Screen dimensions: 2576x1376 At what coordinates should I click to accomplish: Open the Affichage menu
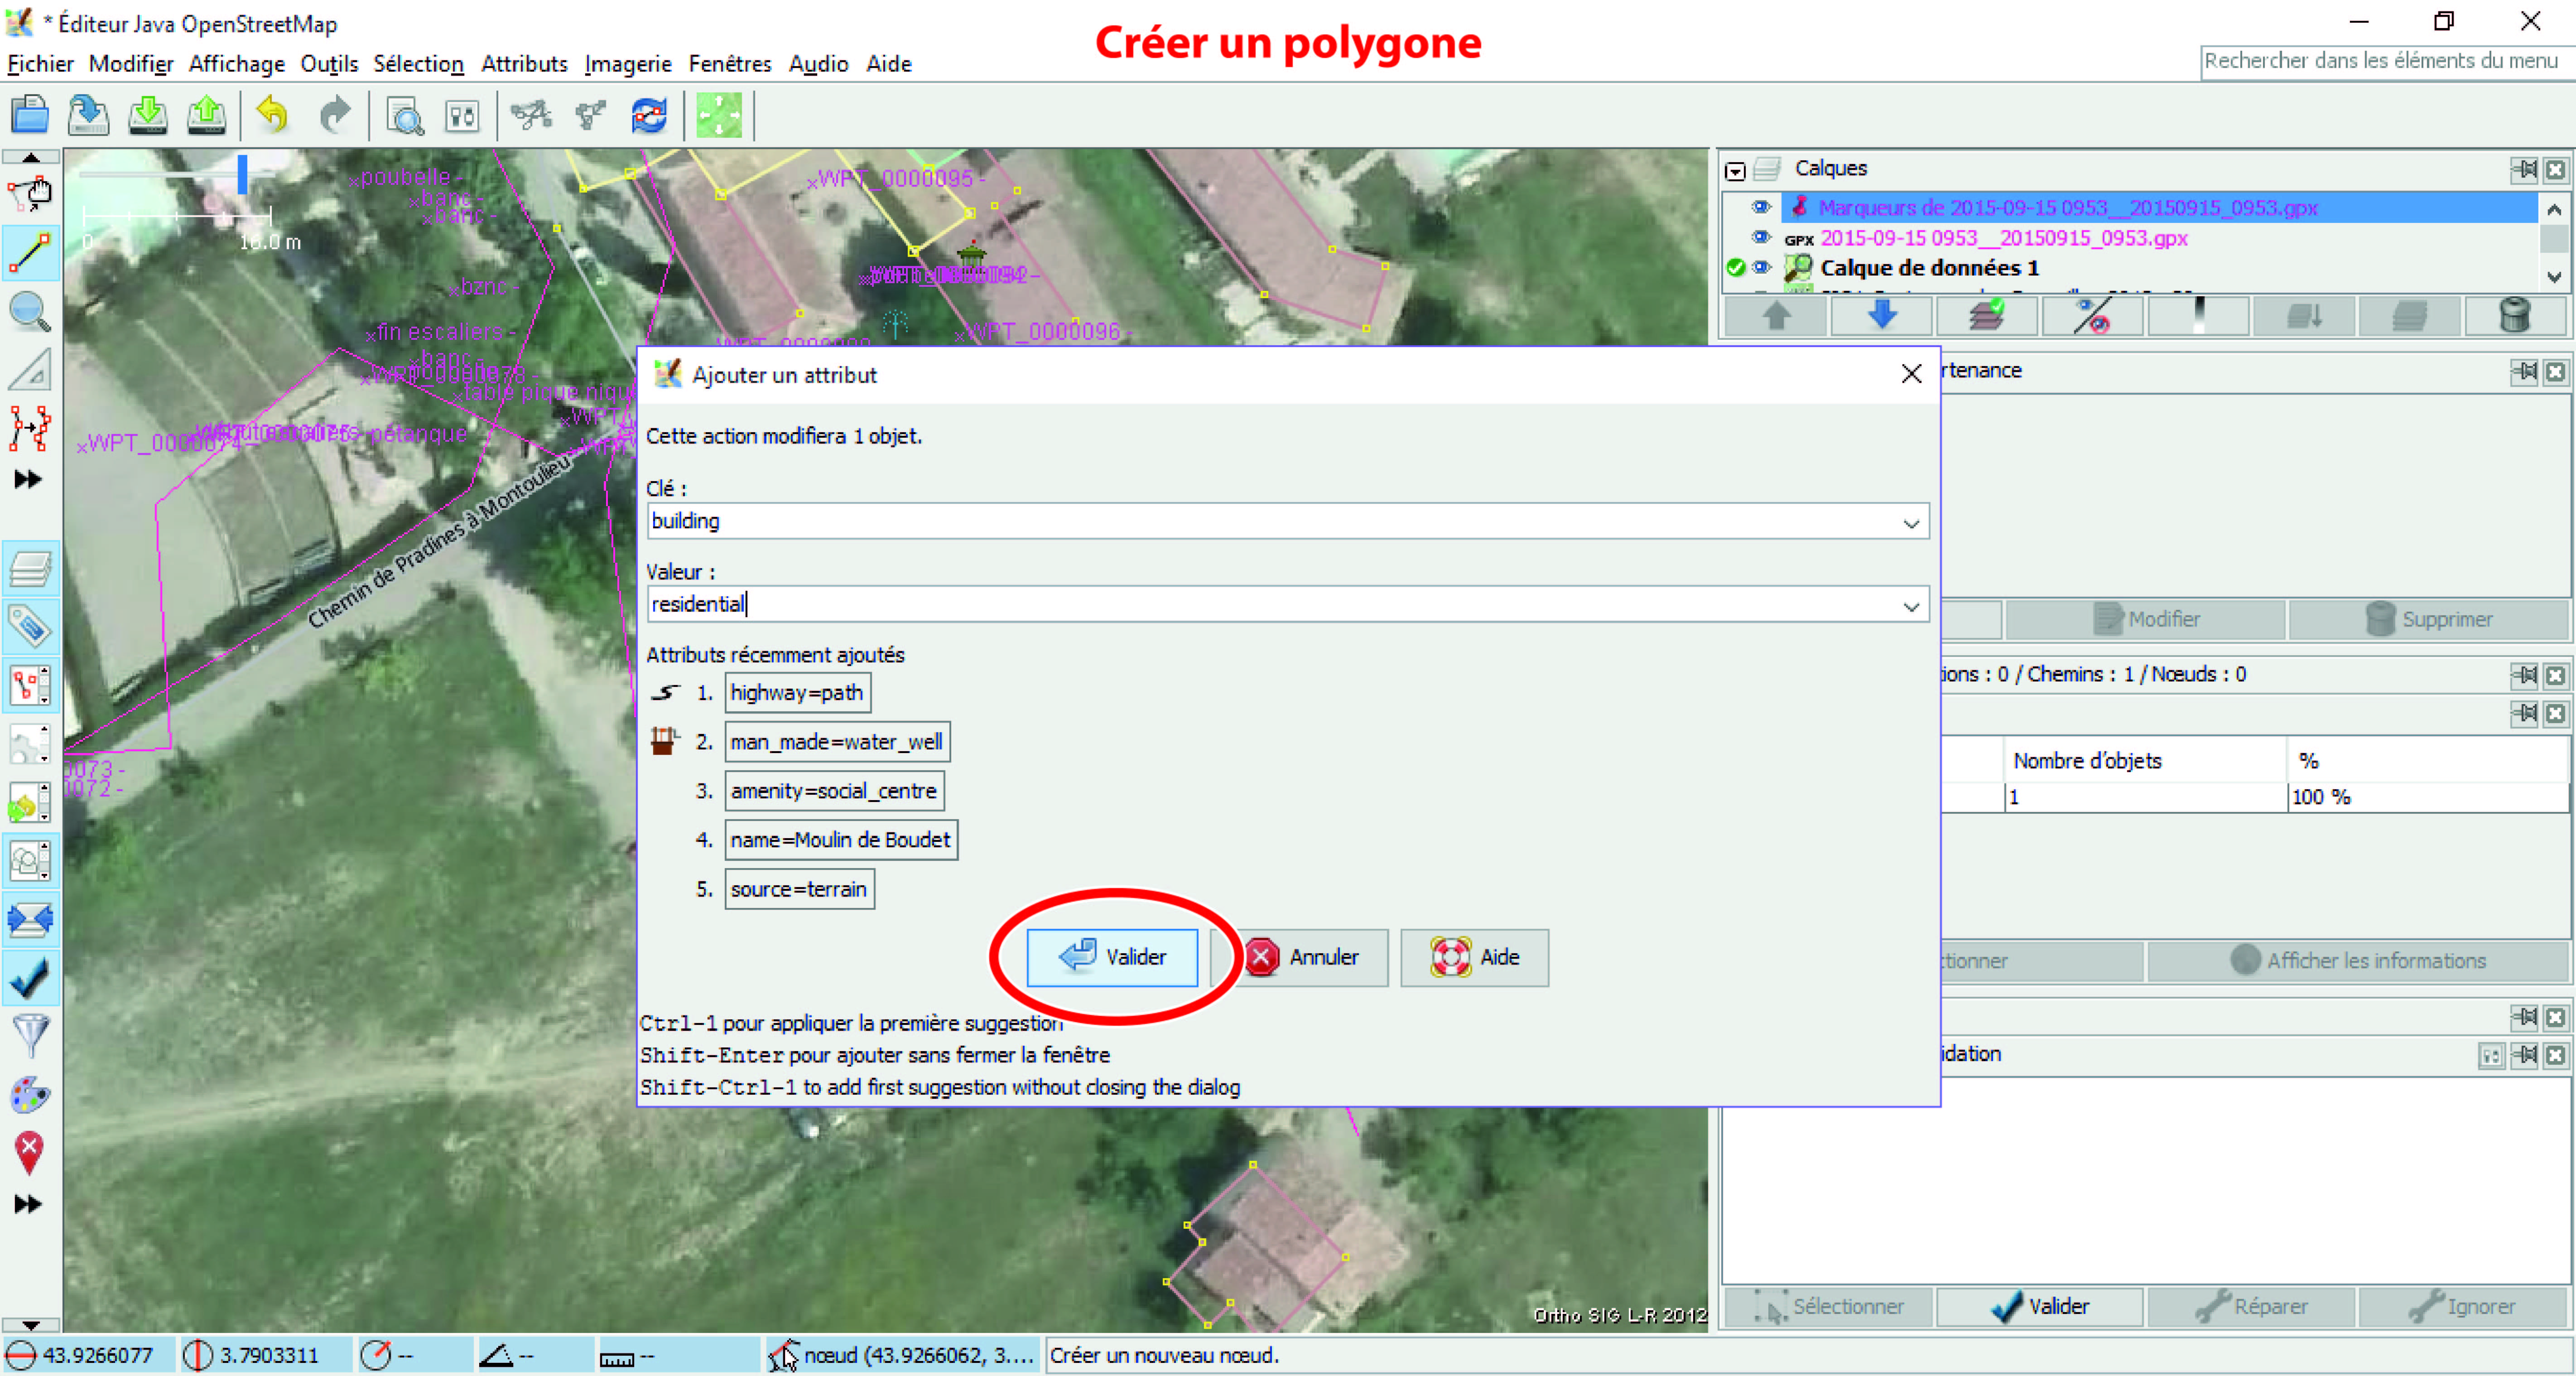coord(237,64)
